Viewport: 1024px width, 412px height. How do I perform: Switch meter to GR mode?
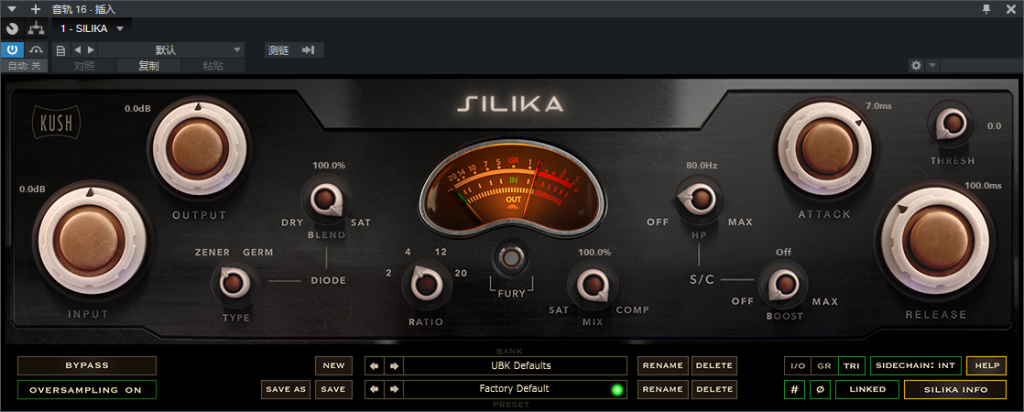[x=824, y=366]
